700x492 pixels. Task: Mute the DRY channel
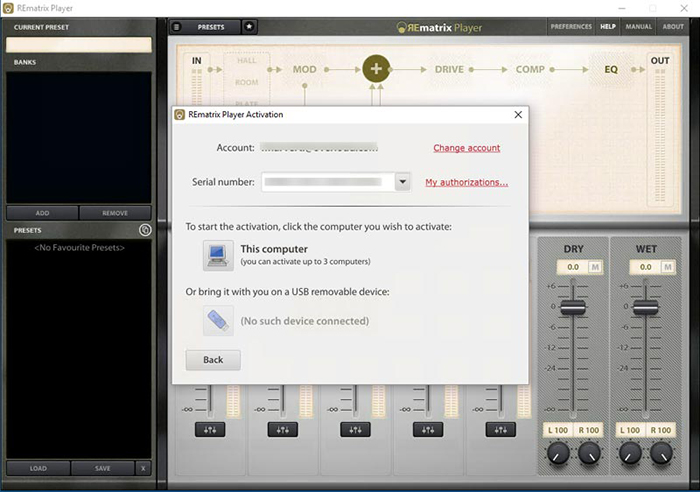pyautogui.click(x=595, y=267)
